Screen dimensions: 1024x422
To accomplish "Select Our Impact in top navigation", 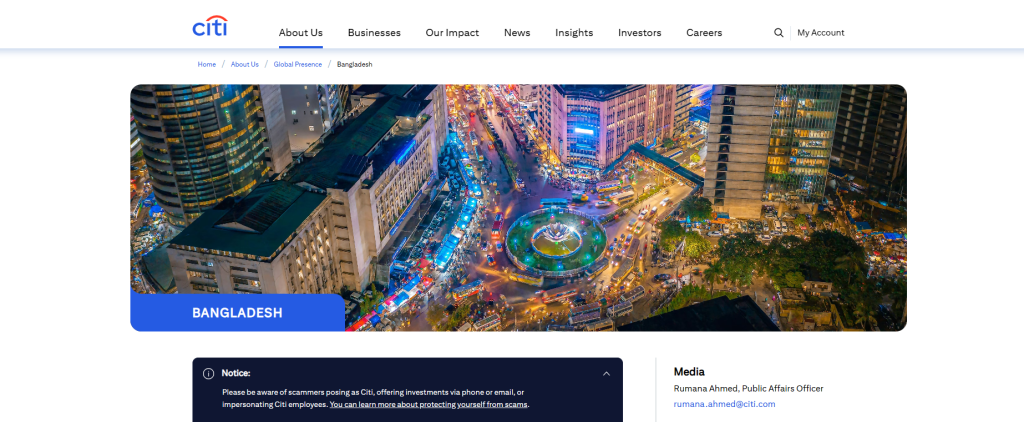I will coord(452,33).
